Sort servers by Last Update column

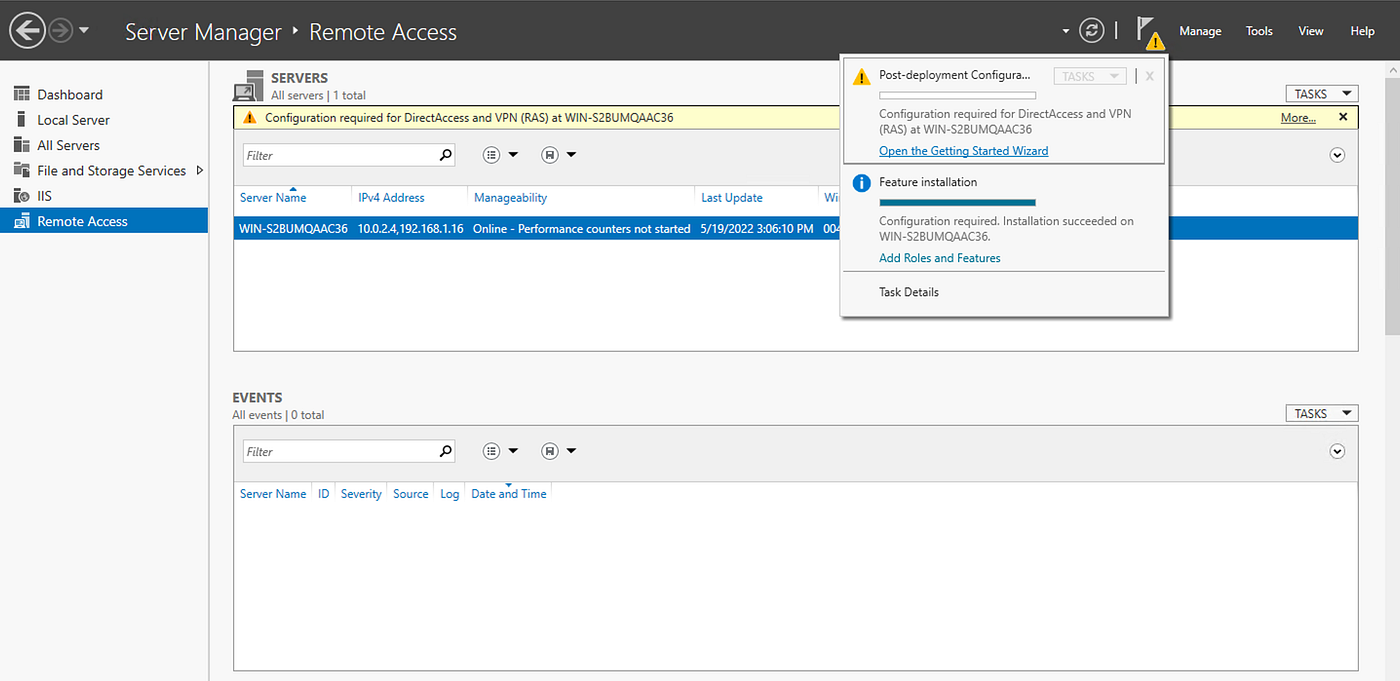tap(731, 197)
